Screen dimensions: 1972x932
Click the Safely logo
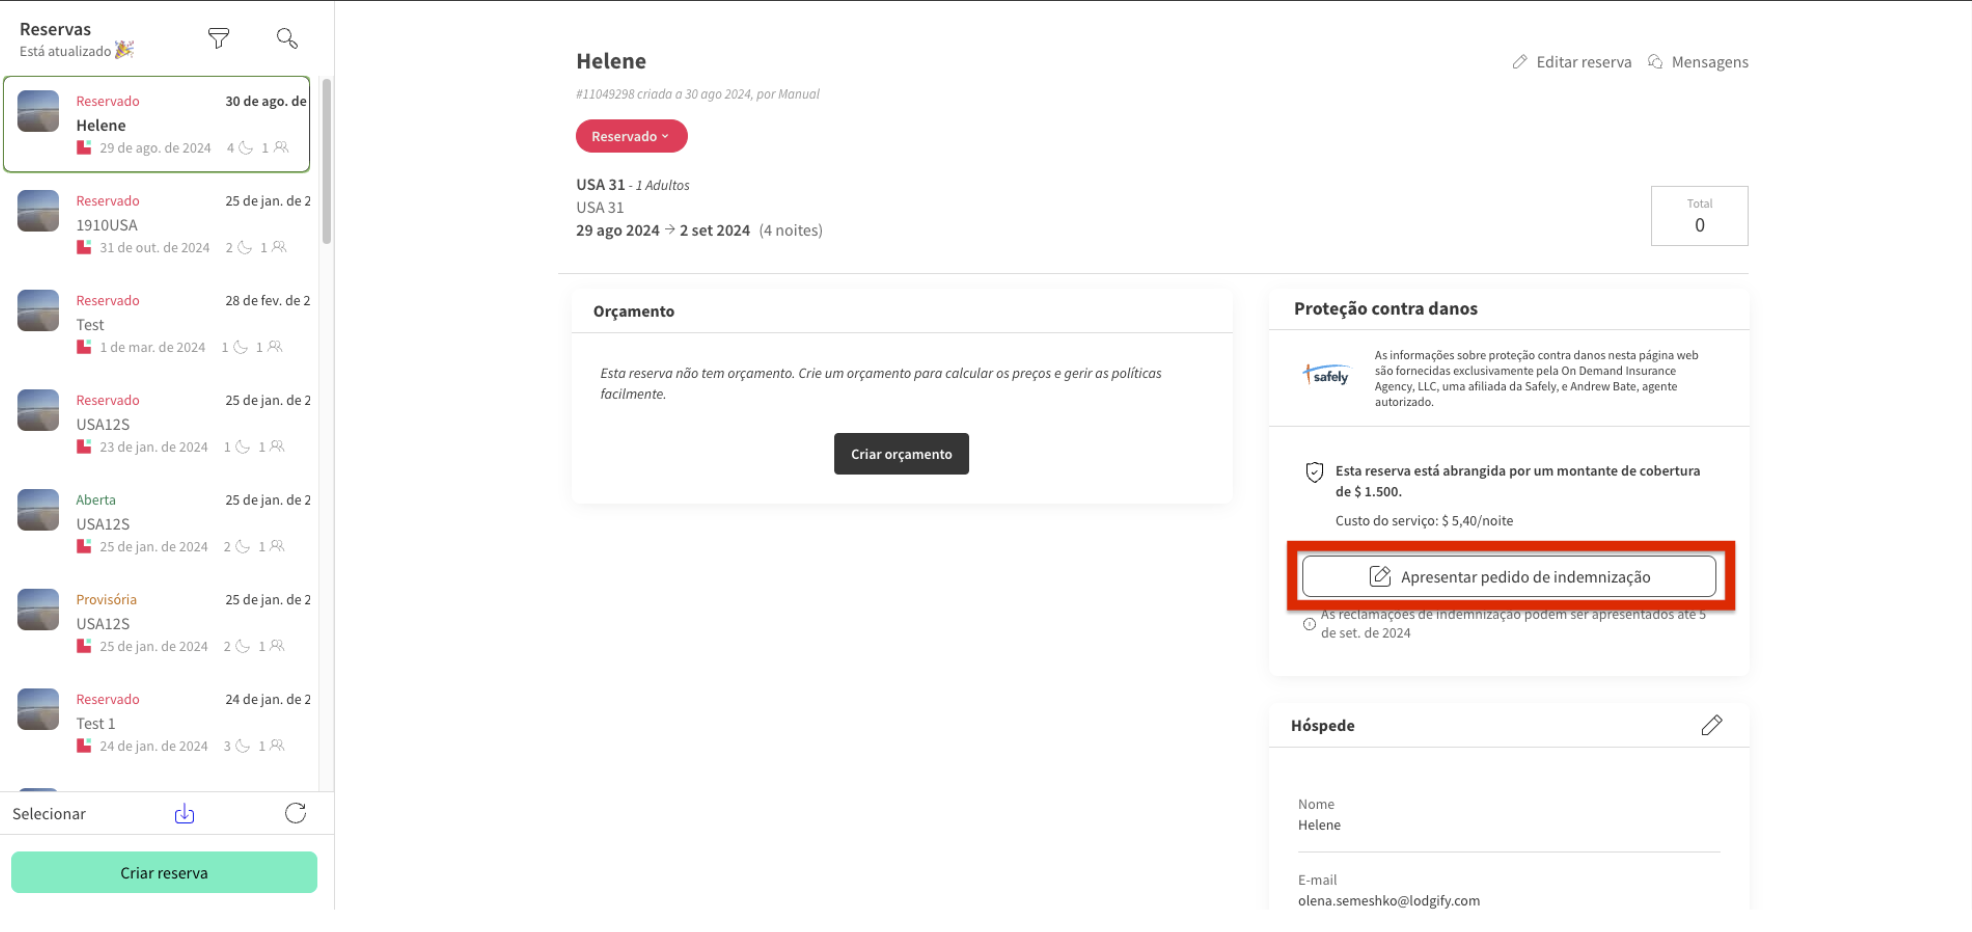[x=1327, y=376]
